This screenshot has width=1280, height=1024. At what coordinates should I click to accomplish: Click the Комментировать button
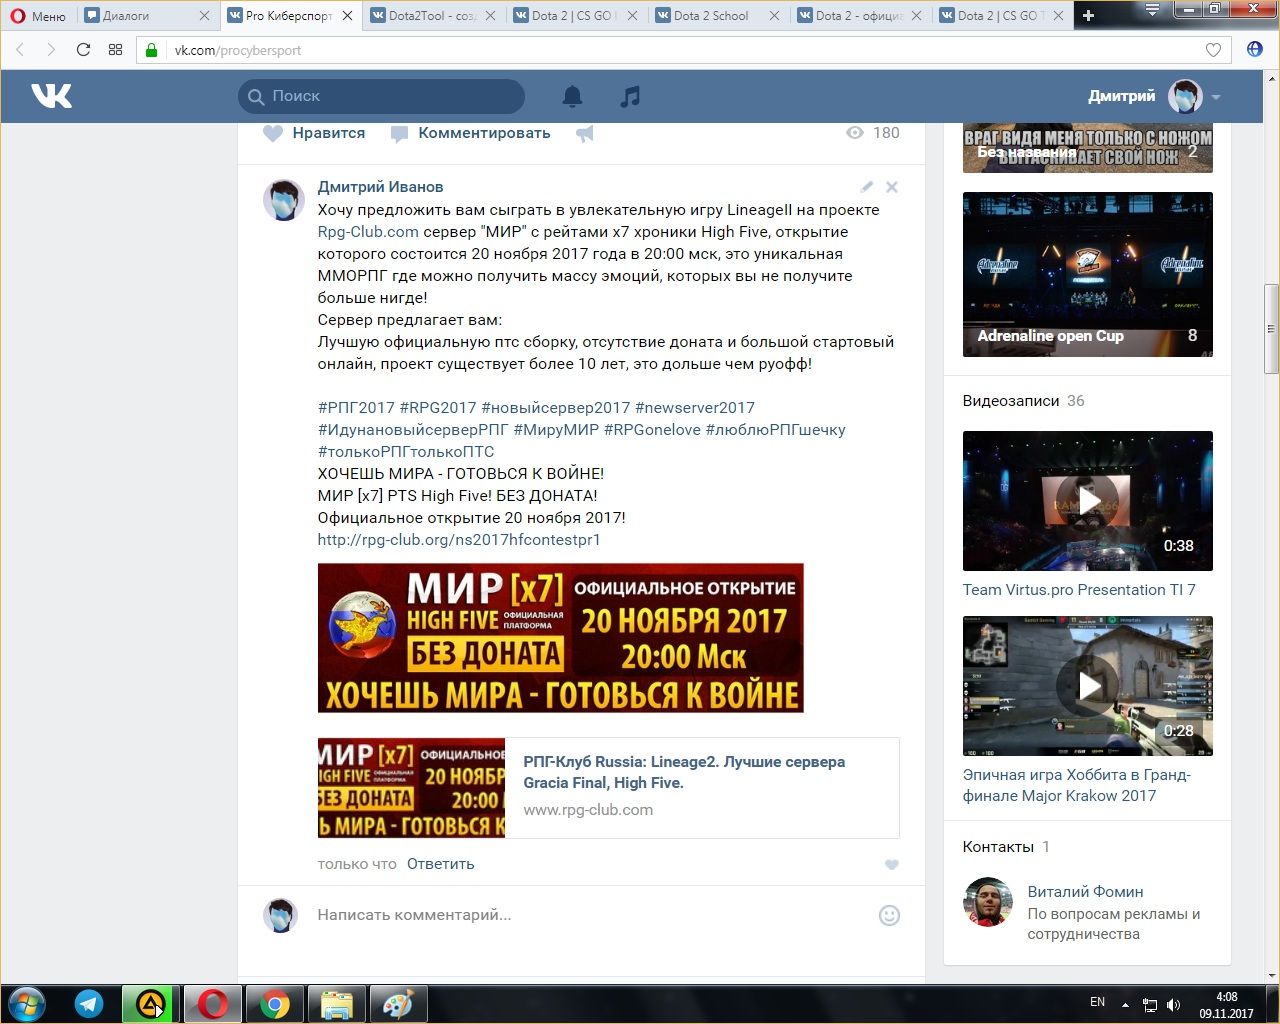[x=470, y=133]
